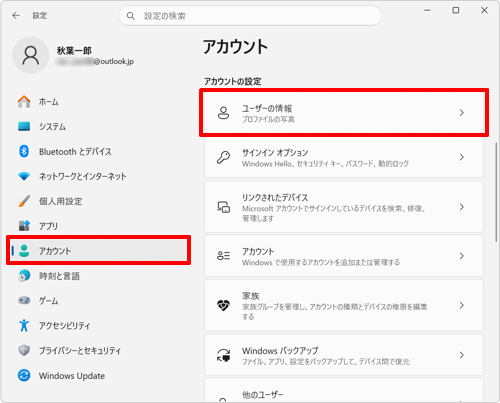Expand Windows バックアップ chevron
Screen dimensions: 500x403
click(x=462, y=355)
